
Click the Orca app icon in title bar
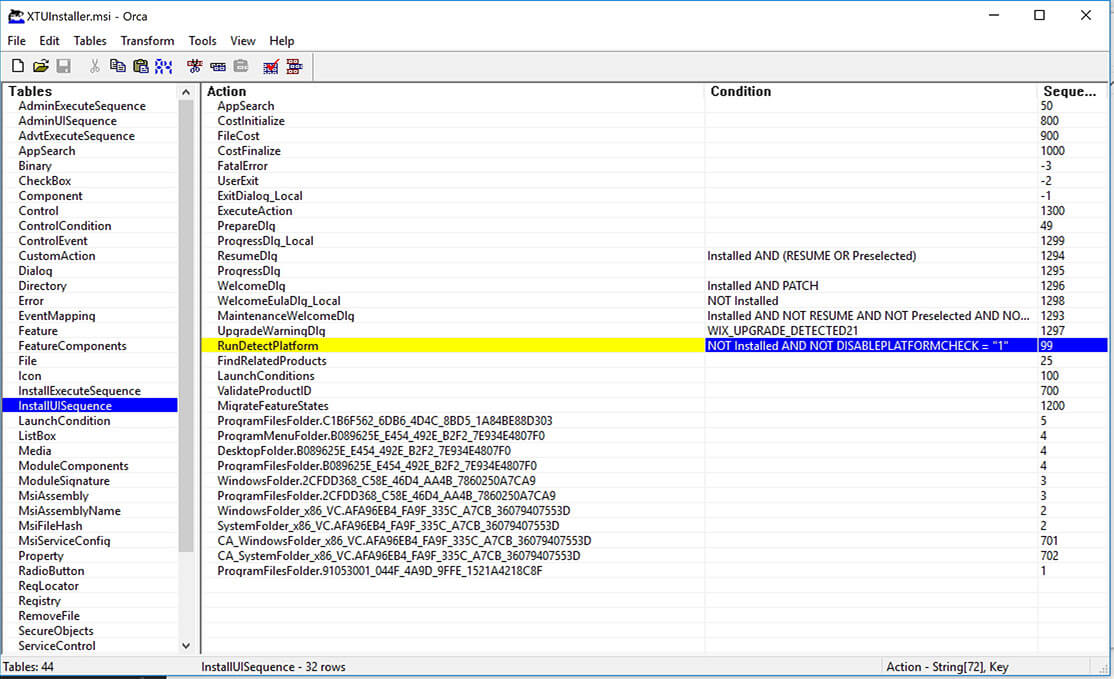tap(15, 16)
